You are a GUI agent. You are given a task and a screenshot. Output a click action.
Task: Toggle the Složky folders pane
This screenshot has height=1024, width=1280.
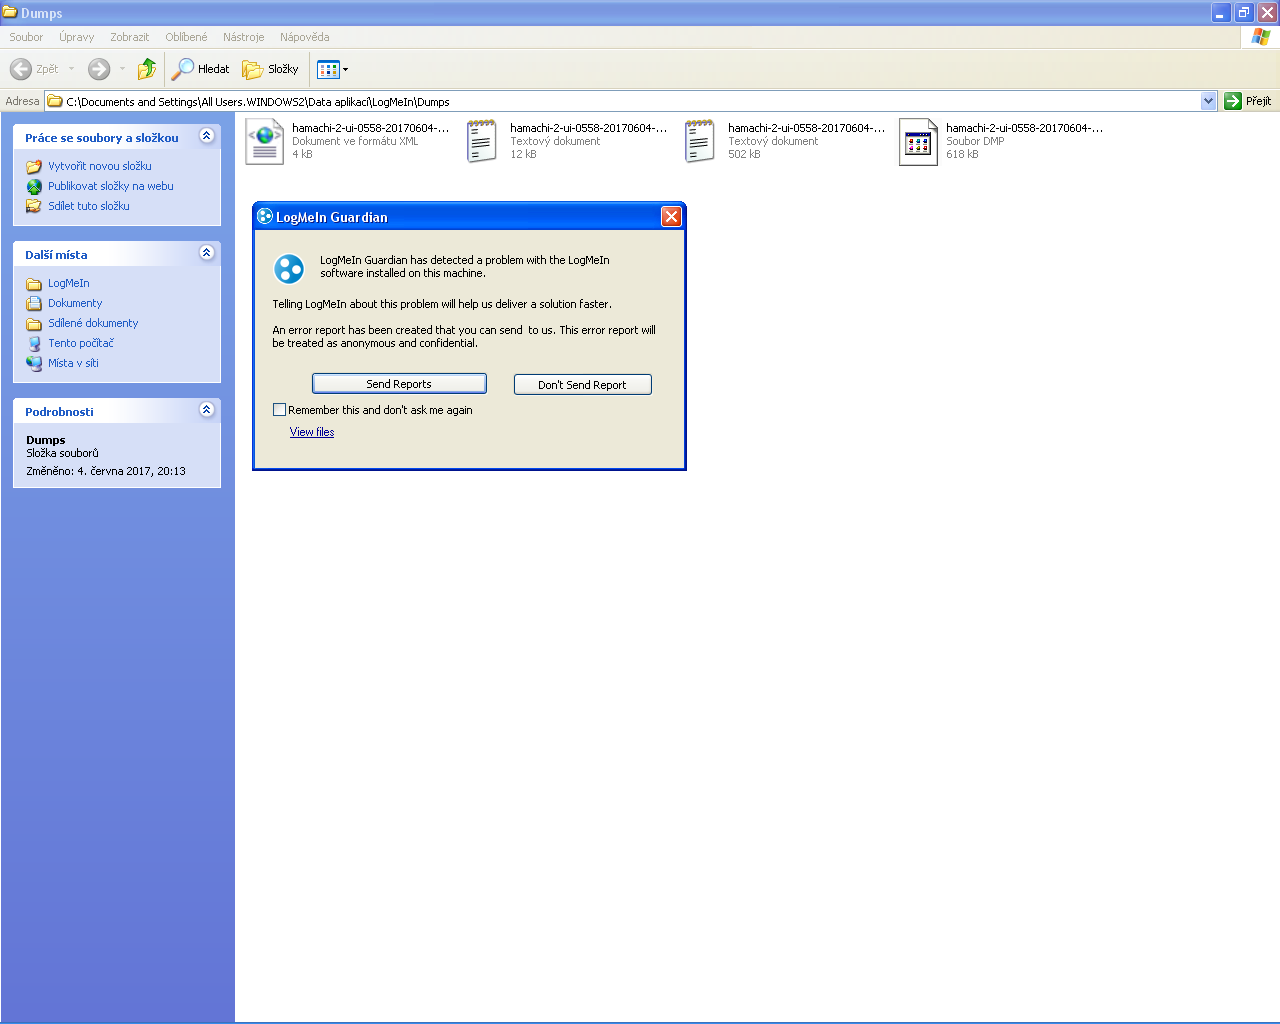(270, 69)
